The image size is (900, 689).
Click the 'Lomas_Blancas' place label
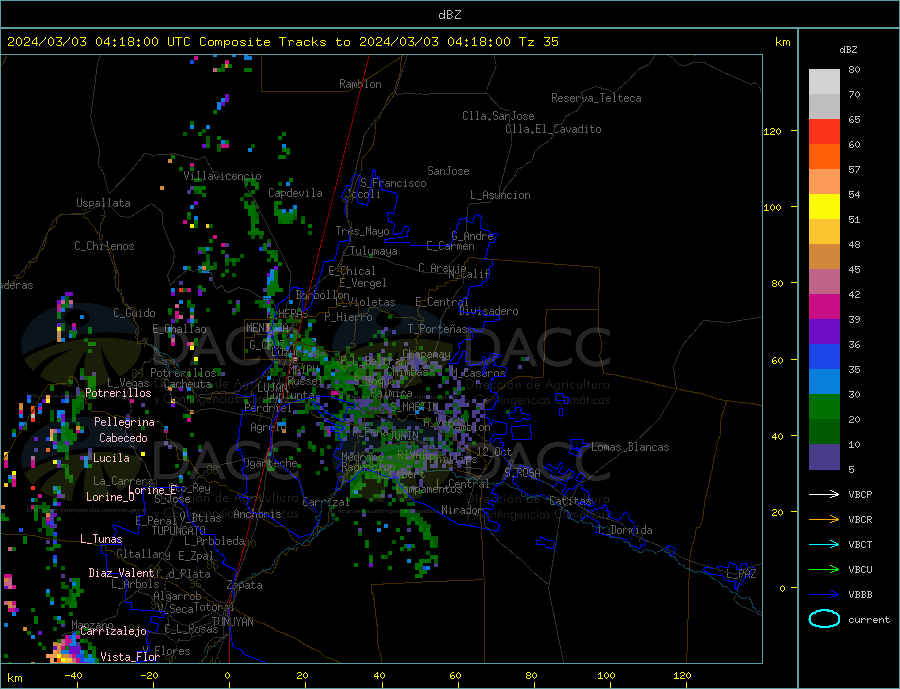tap(630, 447)
